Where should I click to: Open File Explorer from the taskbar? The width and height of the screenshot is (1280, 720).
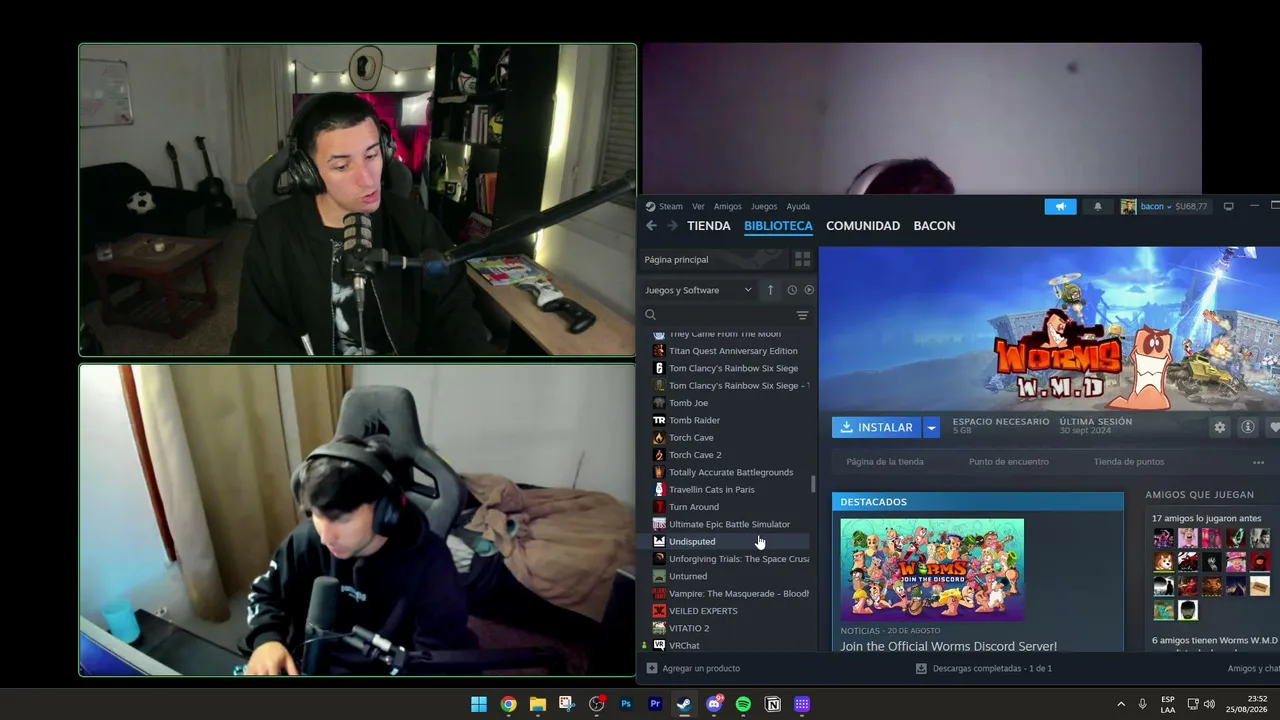click(x=537, y=704)
